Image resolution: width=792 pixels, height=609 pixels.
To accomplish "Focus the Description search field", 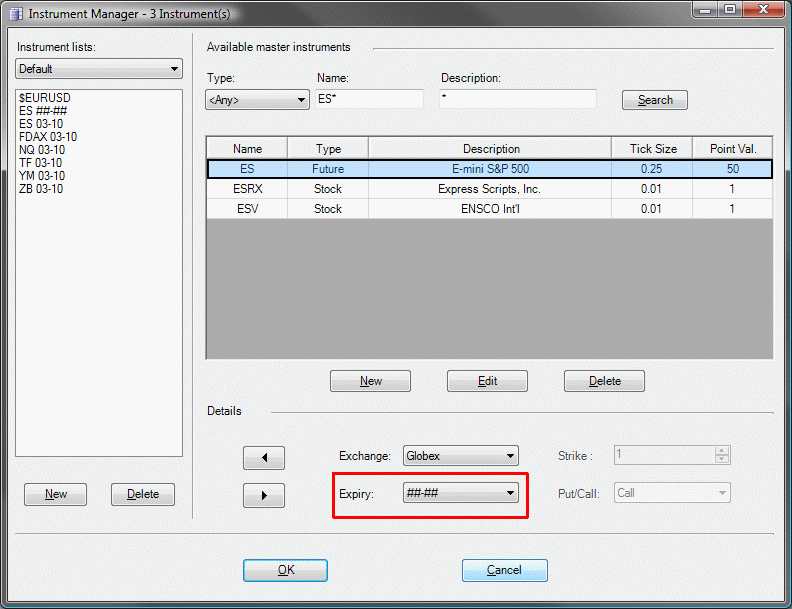I will [518, 99].
